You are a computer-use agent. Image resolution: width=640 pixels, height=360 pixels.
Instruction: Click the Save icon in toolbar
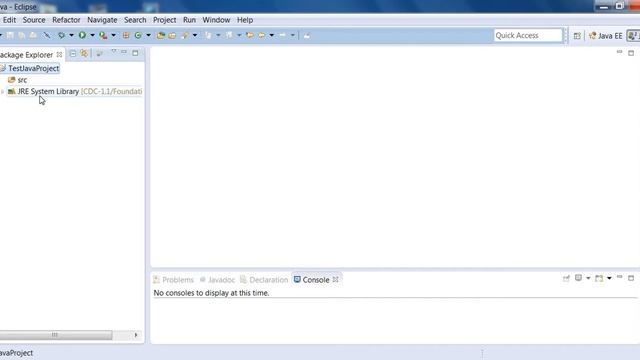click(x=10, y=36)
